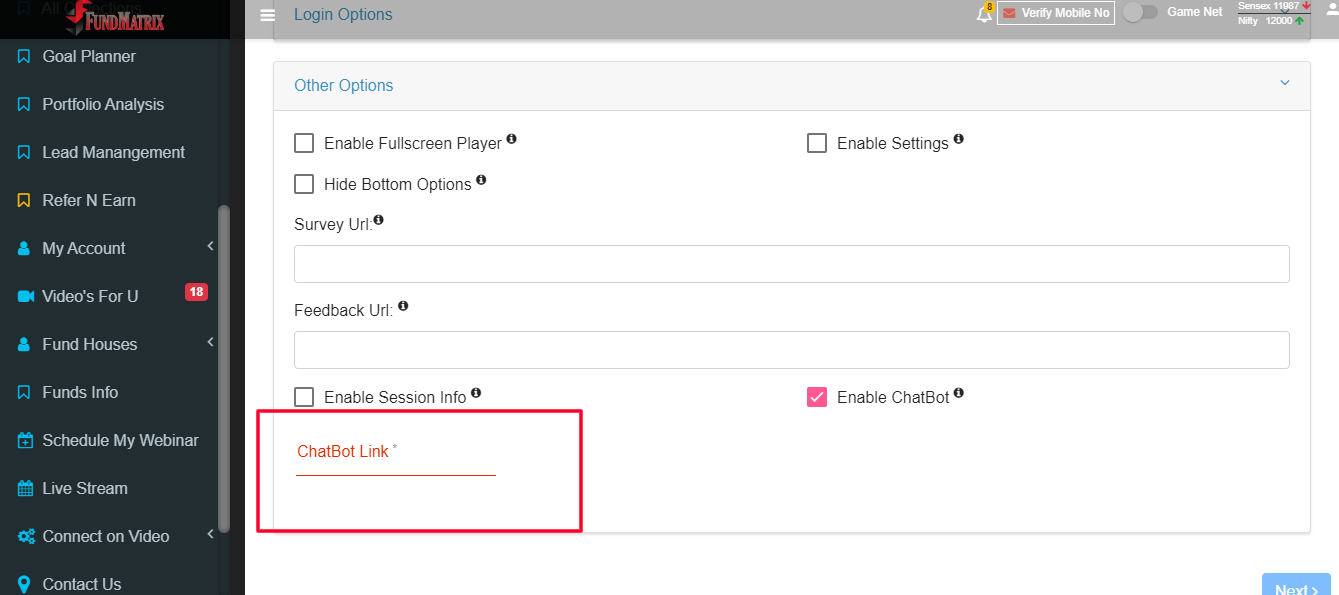Click the Verify Mobile No button

click(1056, 13)
